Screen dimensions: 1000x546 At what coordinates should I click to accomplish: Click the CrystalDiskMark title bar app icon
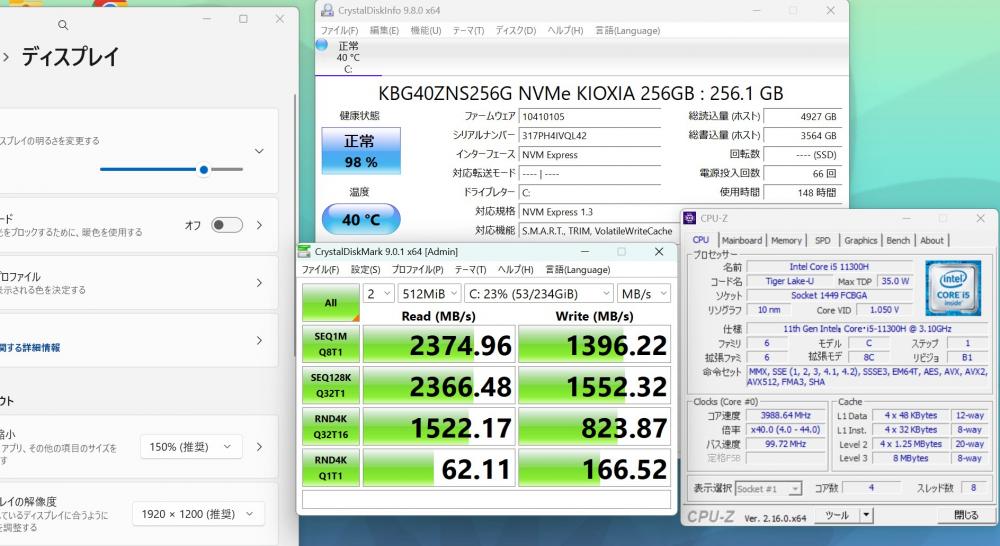pos(305,251)
